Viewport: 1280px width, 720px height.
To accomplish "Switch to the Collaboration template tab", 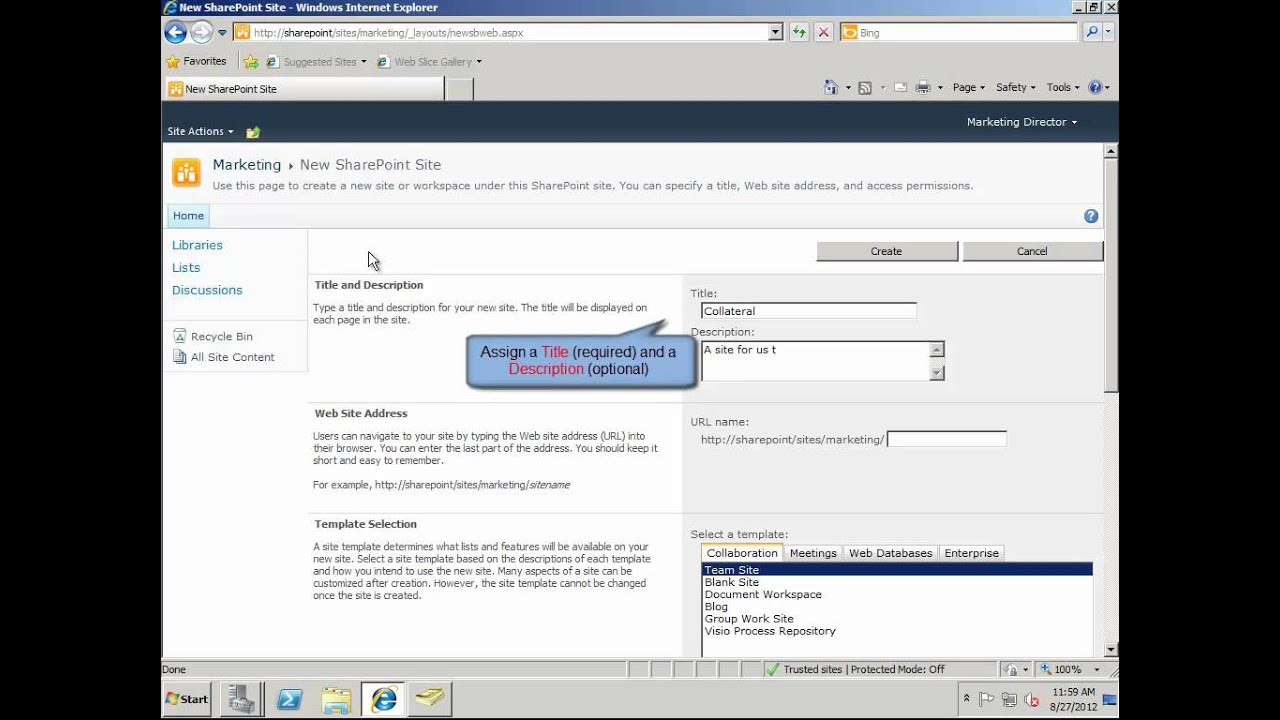I will pyautogui.click(x=742, y=553).
